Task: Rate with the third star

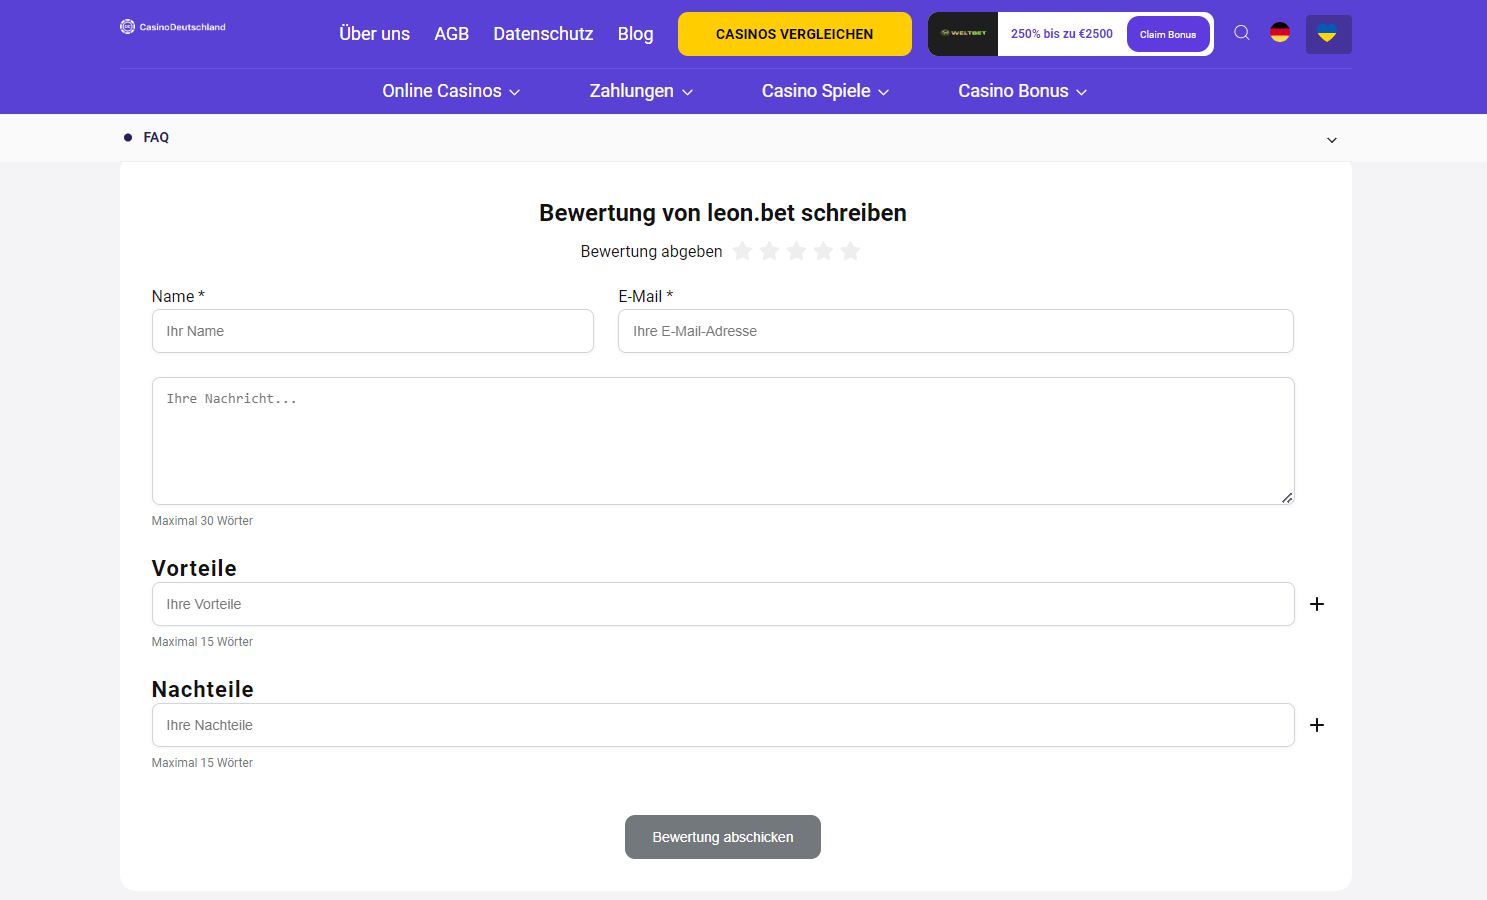Action: pyautogui.click(x=796, y=251)
